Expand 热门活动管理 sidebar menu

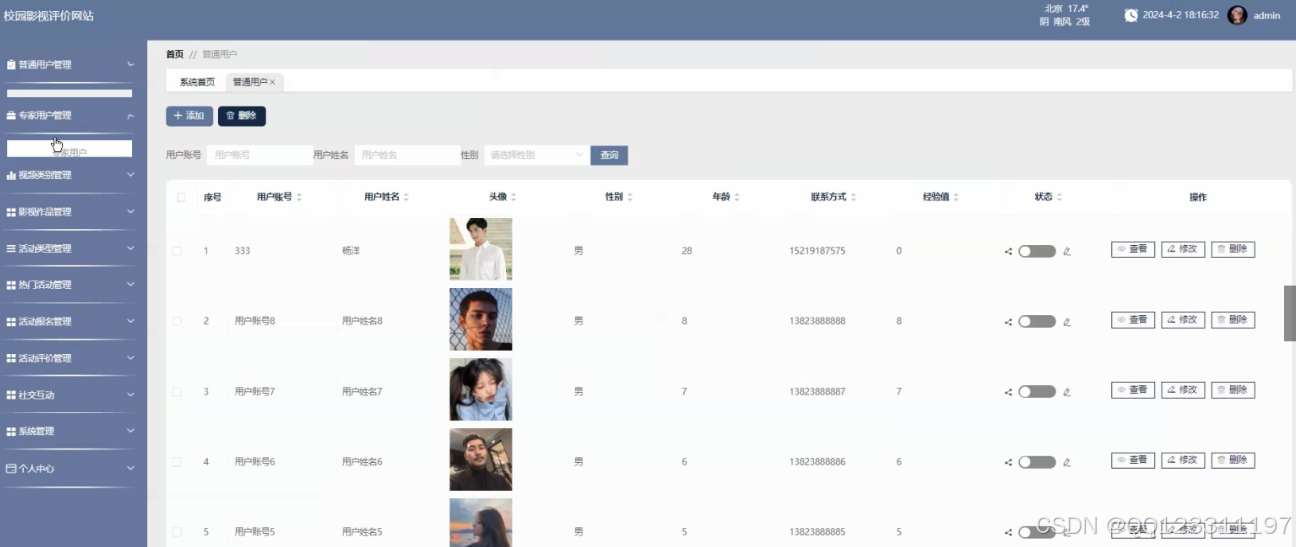click(x=70, y=285)
